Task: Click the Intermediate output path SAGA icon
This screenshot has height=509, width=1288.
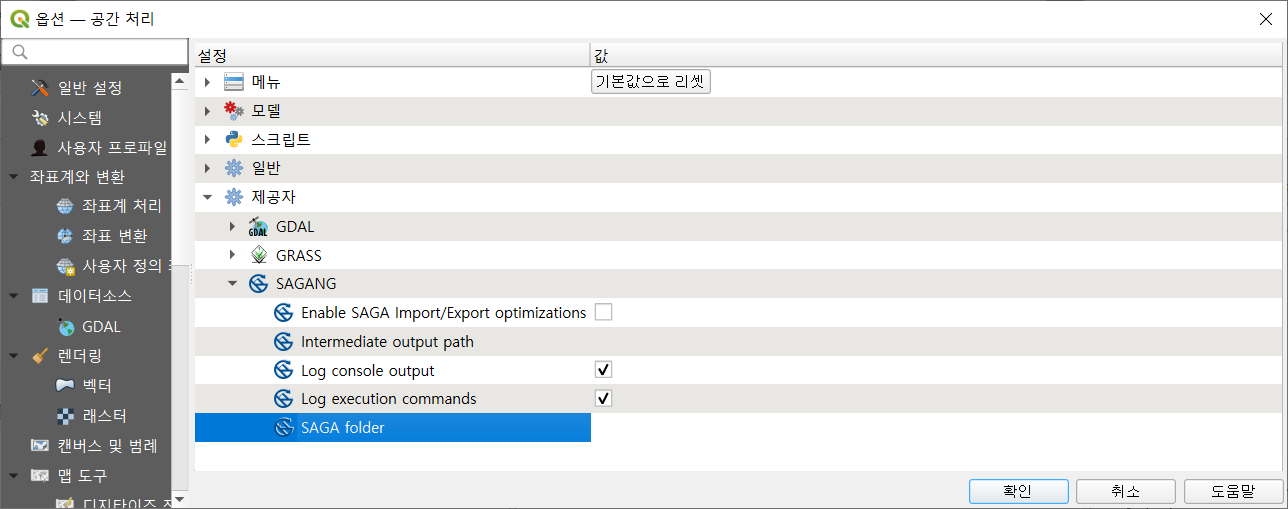Action: (x=283, y=342)
